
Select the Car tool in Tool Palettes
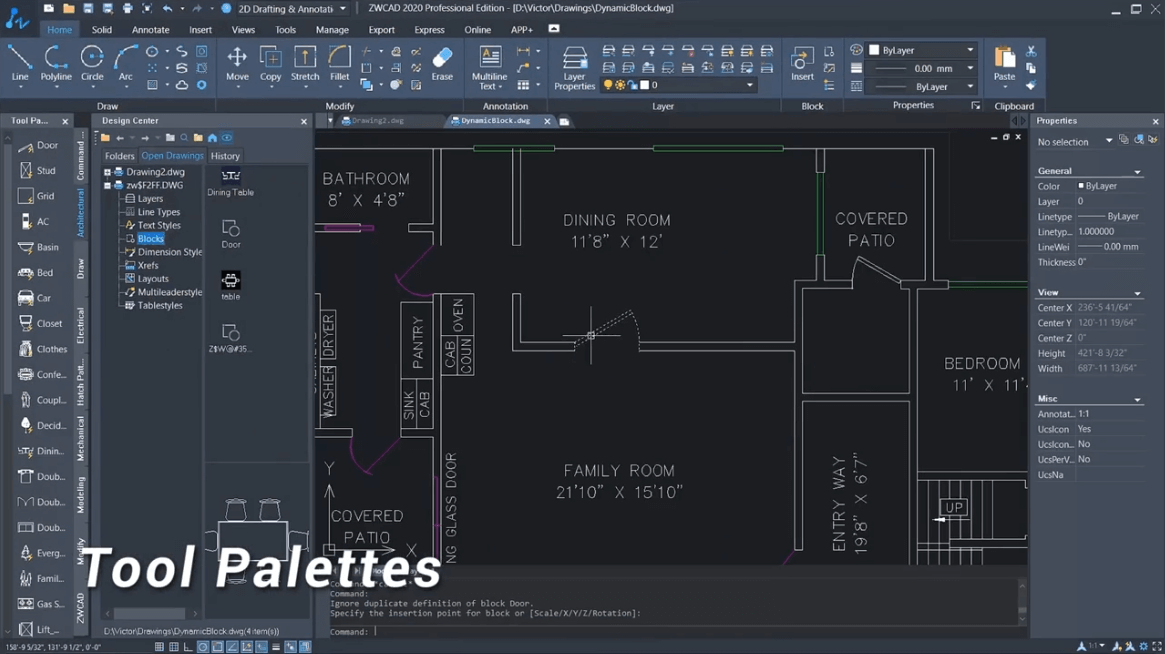tap(36, 298)
